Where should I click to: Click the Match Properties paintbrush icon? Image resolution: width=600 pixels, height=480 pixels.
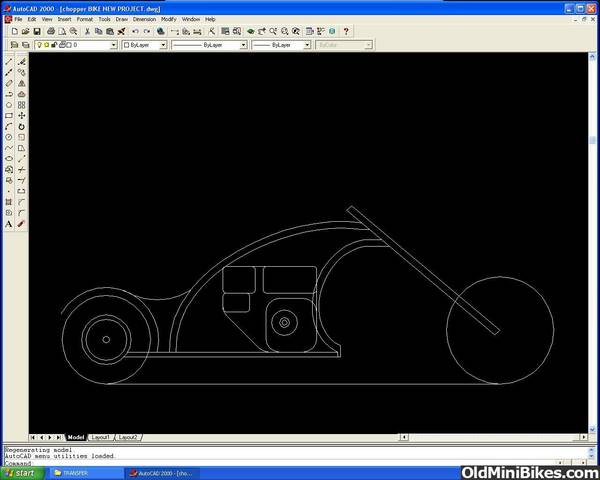pyautogui.click(x=121, y=31)
